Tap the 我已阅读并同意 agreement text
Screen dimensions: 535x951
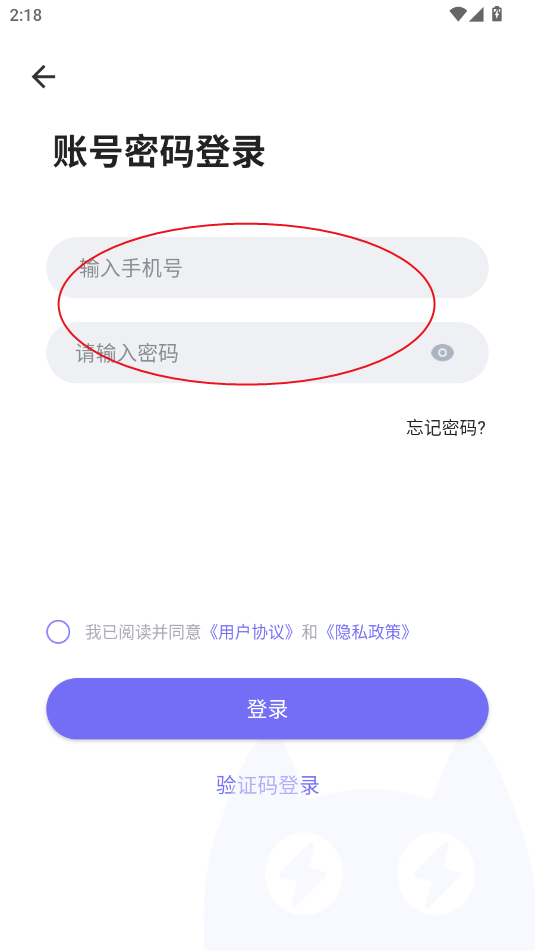(143, 633)
